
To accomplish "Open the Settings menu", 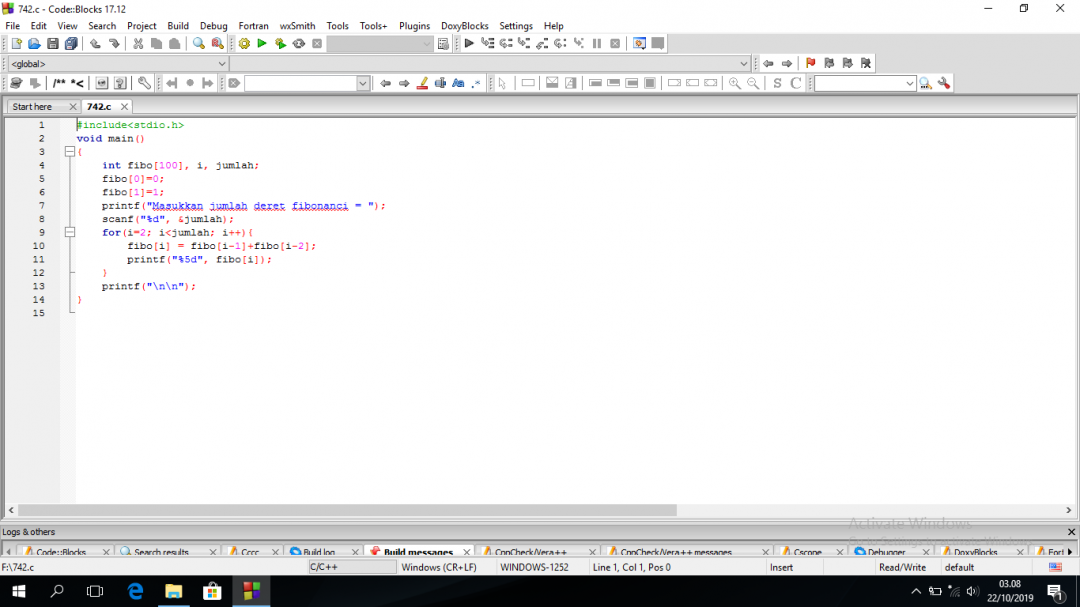I will 516,26.
